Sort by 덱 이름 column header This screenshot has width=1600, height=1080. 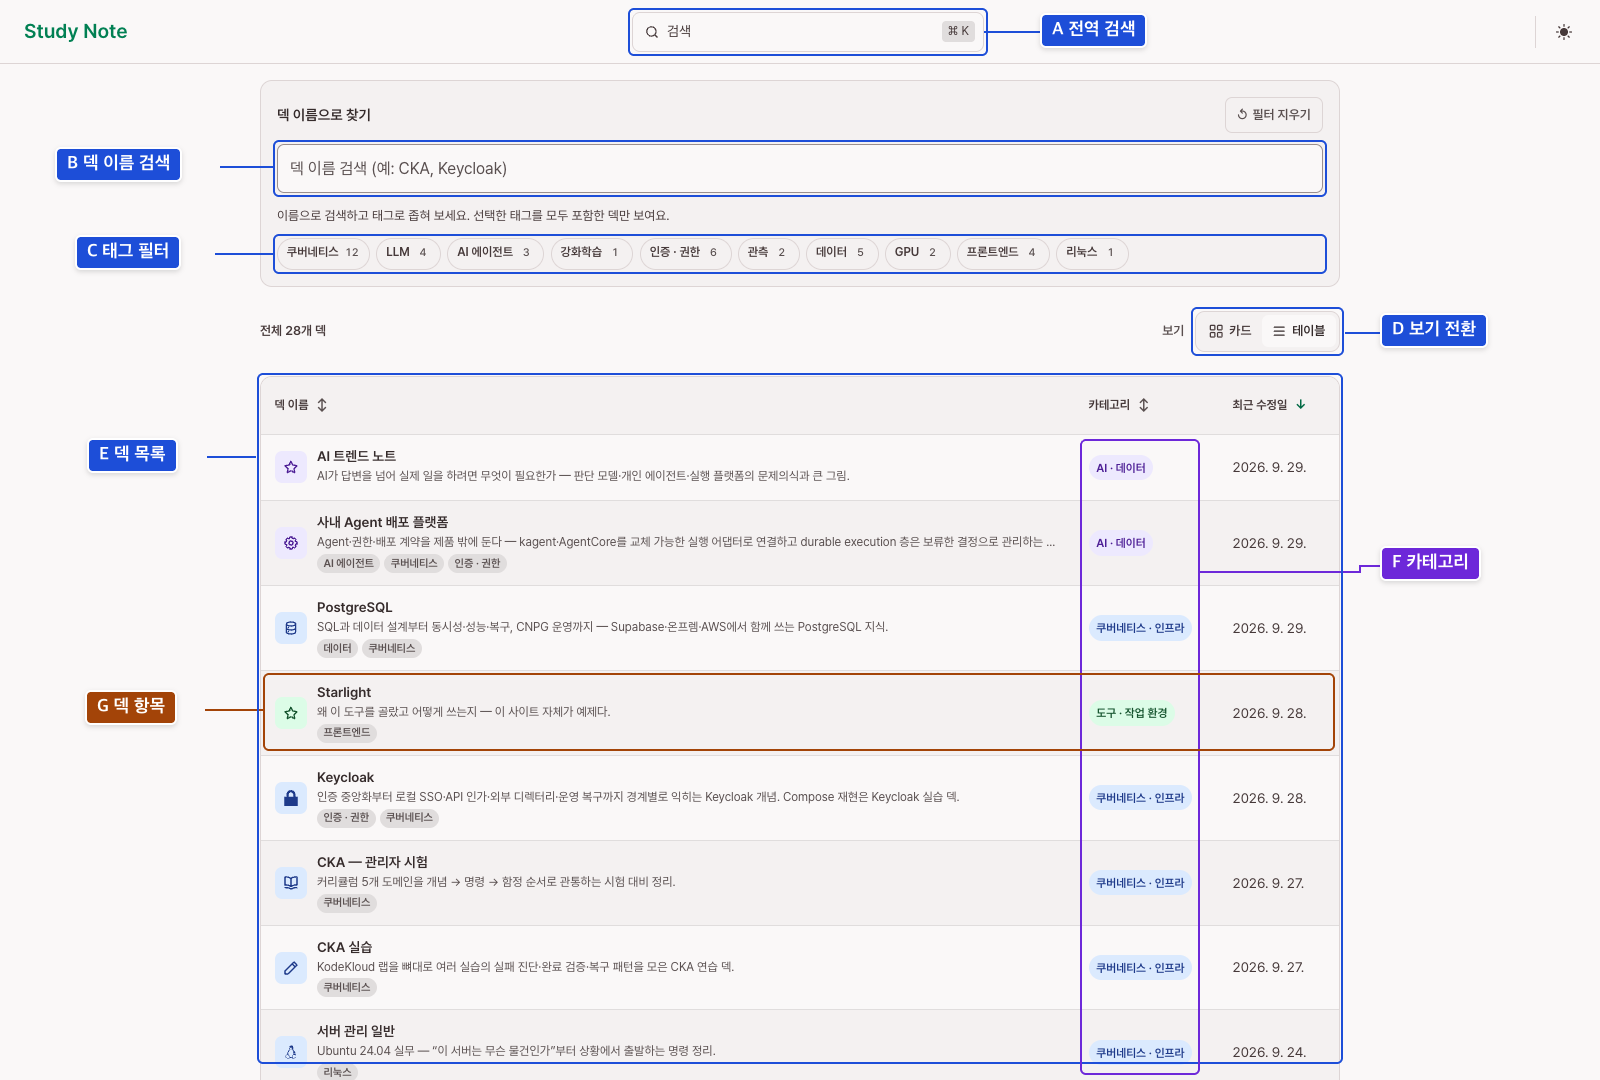click(x=301, y=405)
